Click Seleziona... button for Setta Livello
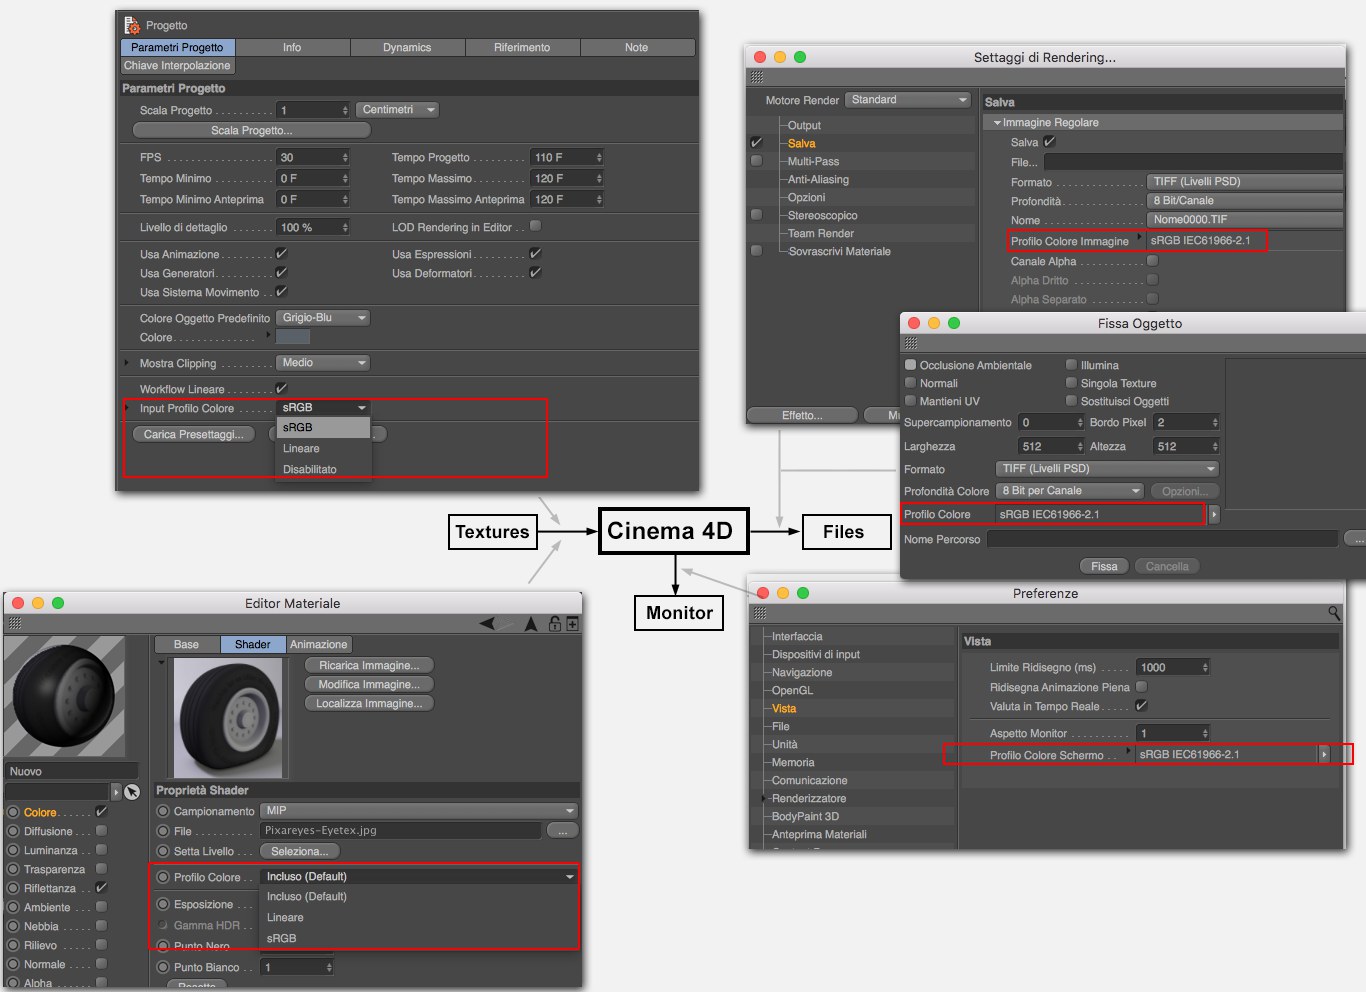This screenshot has height=992, width=1366. tap(300, 851)
